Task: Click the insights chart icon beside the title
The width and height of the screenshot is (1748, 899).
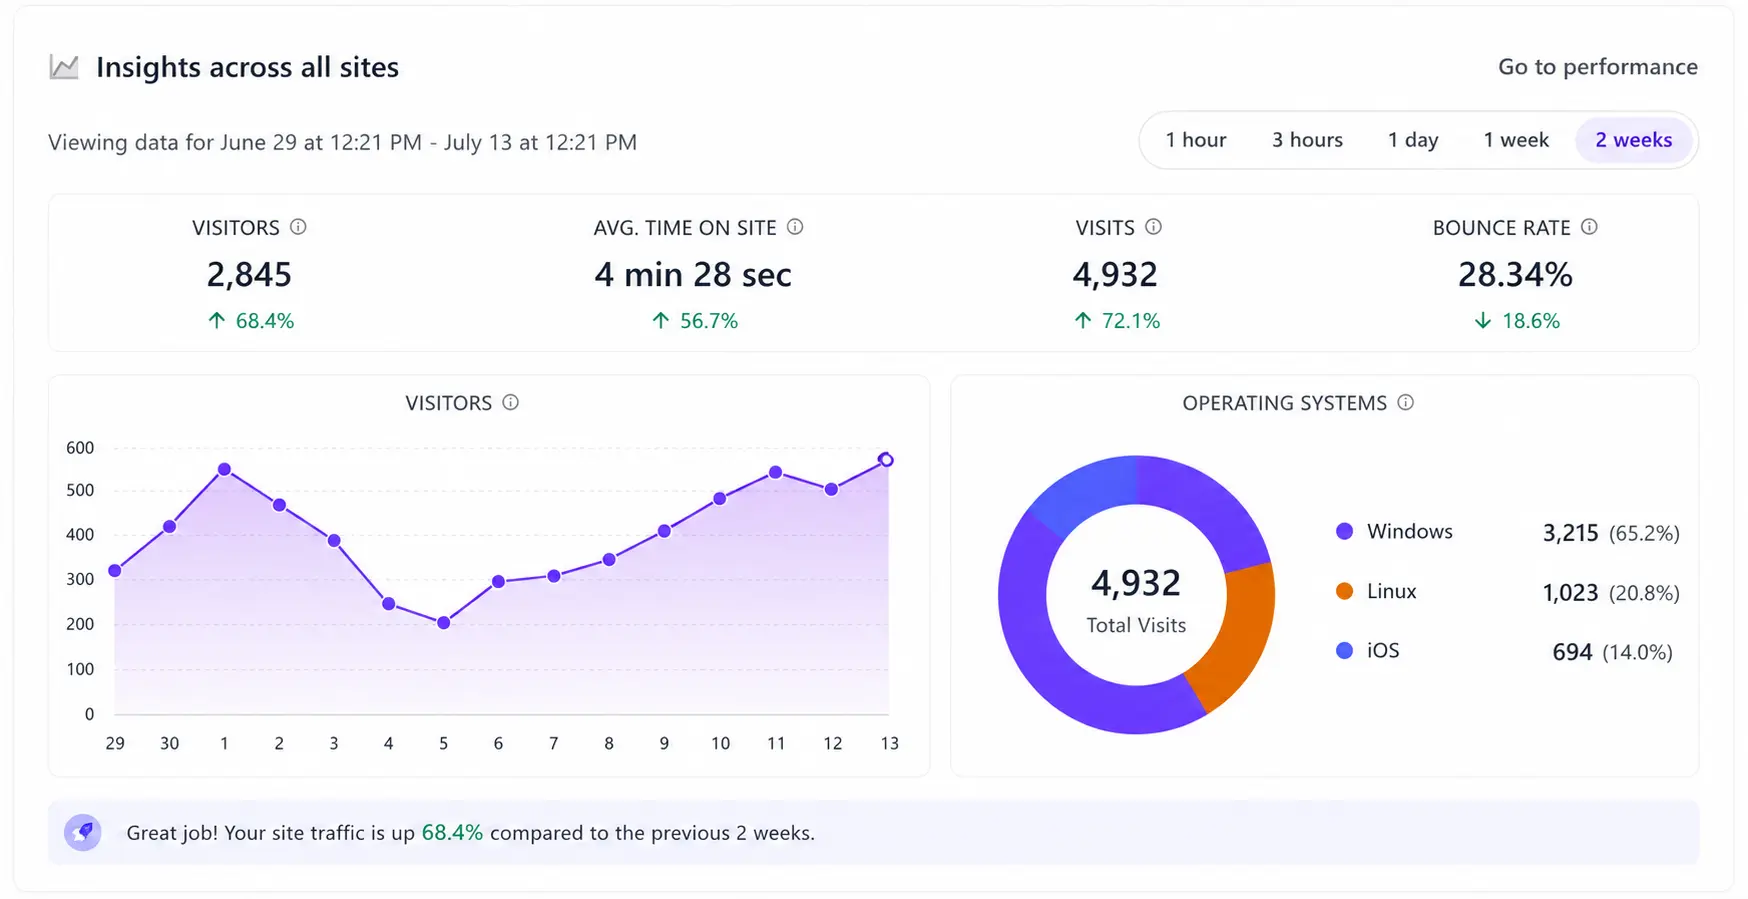Action: click(64, 67)
